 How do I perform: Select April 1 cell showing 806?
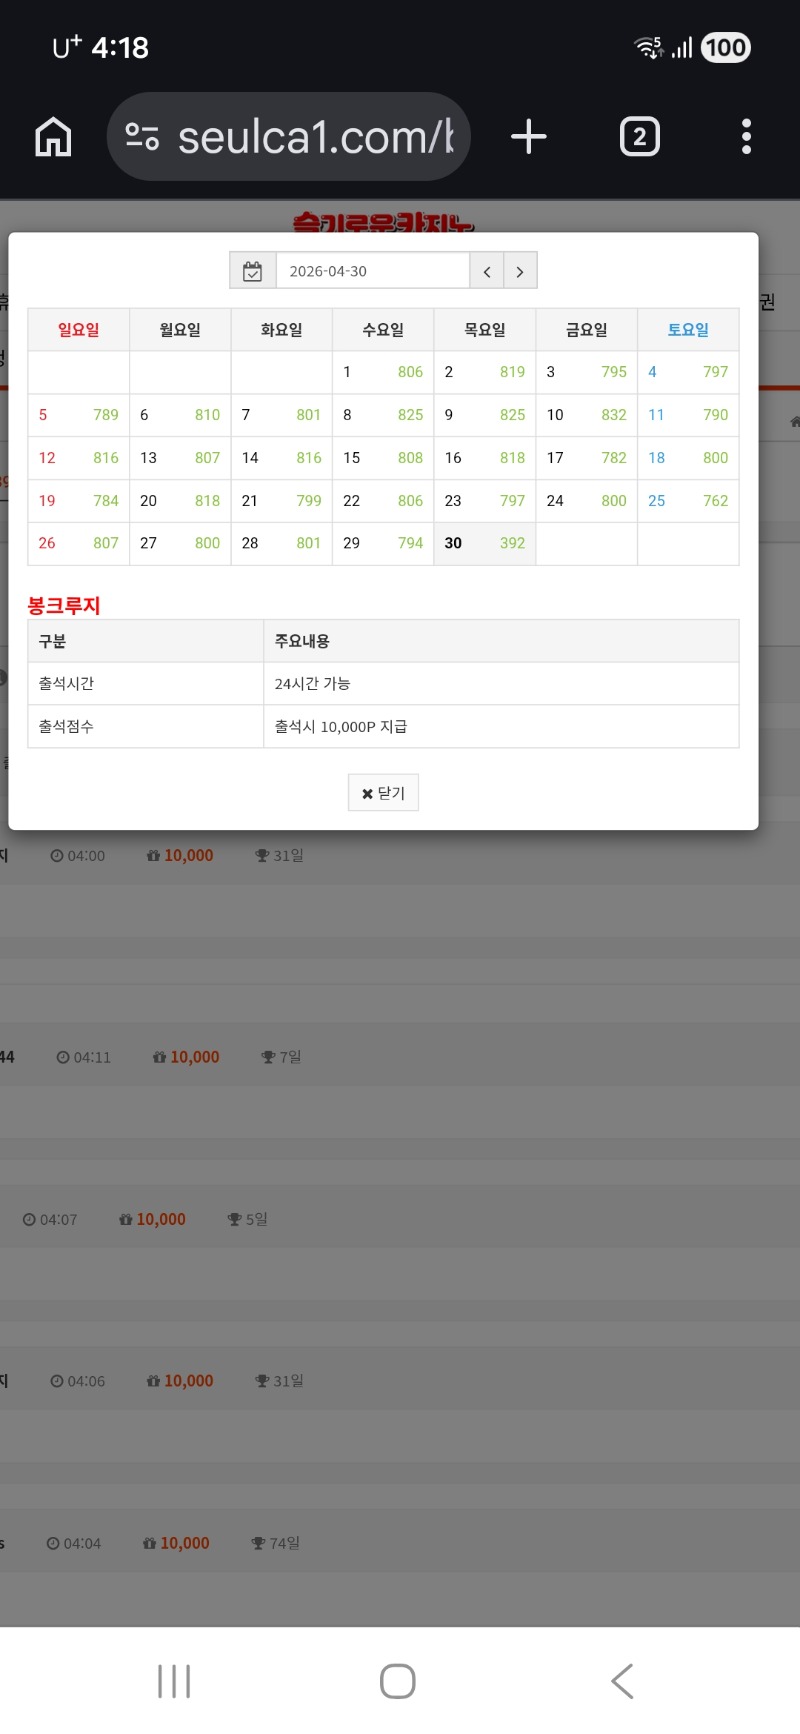[x=383, y=372]
